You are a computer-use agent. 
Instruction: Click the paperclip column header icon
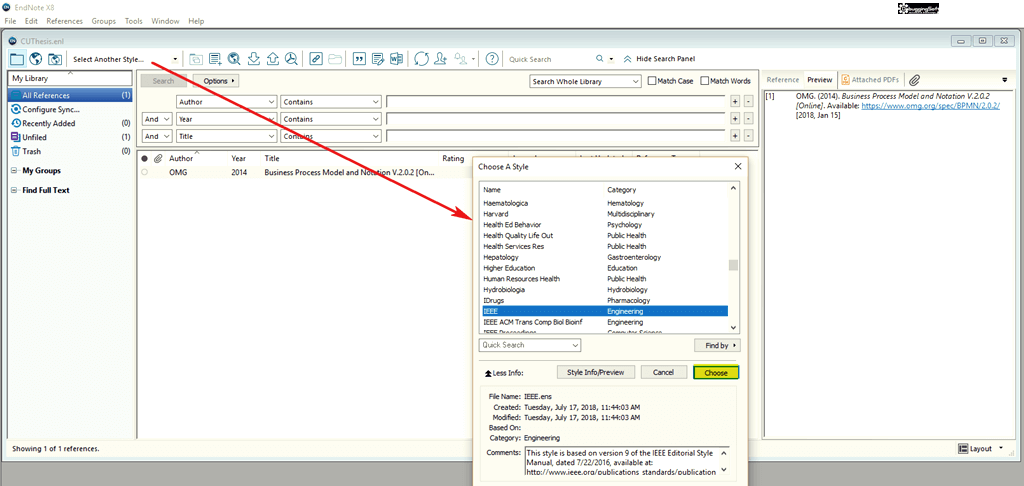click(157, 158)
